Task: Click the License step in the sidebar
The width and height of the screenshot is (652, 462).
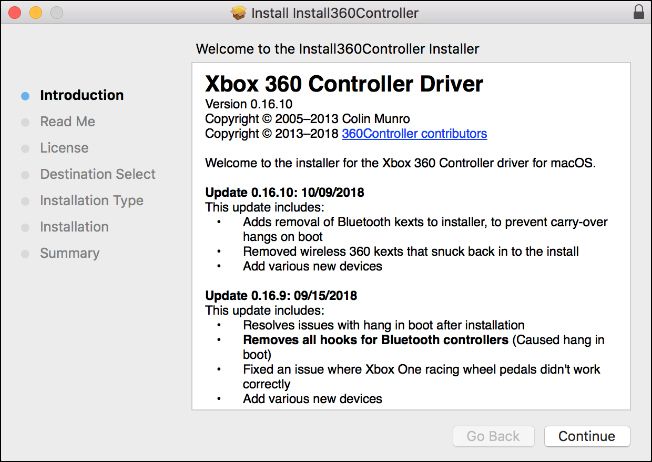Action: pos(64,148)
